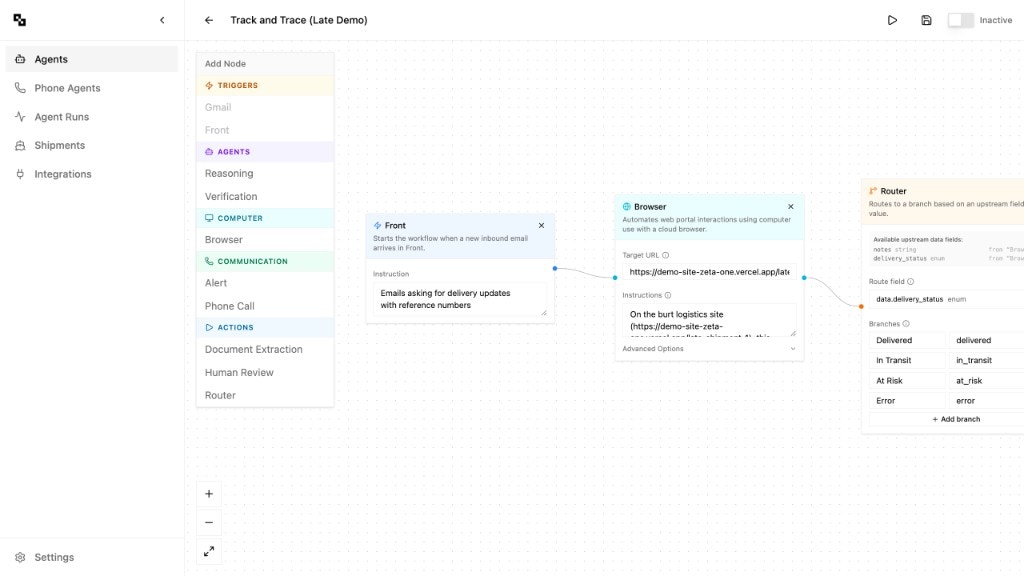This screenshot has height=576, width=1024.
Task: Expand the Instructions hint on Browser node
Action: click(x=668, y=295)
